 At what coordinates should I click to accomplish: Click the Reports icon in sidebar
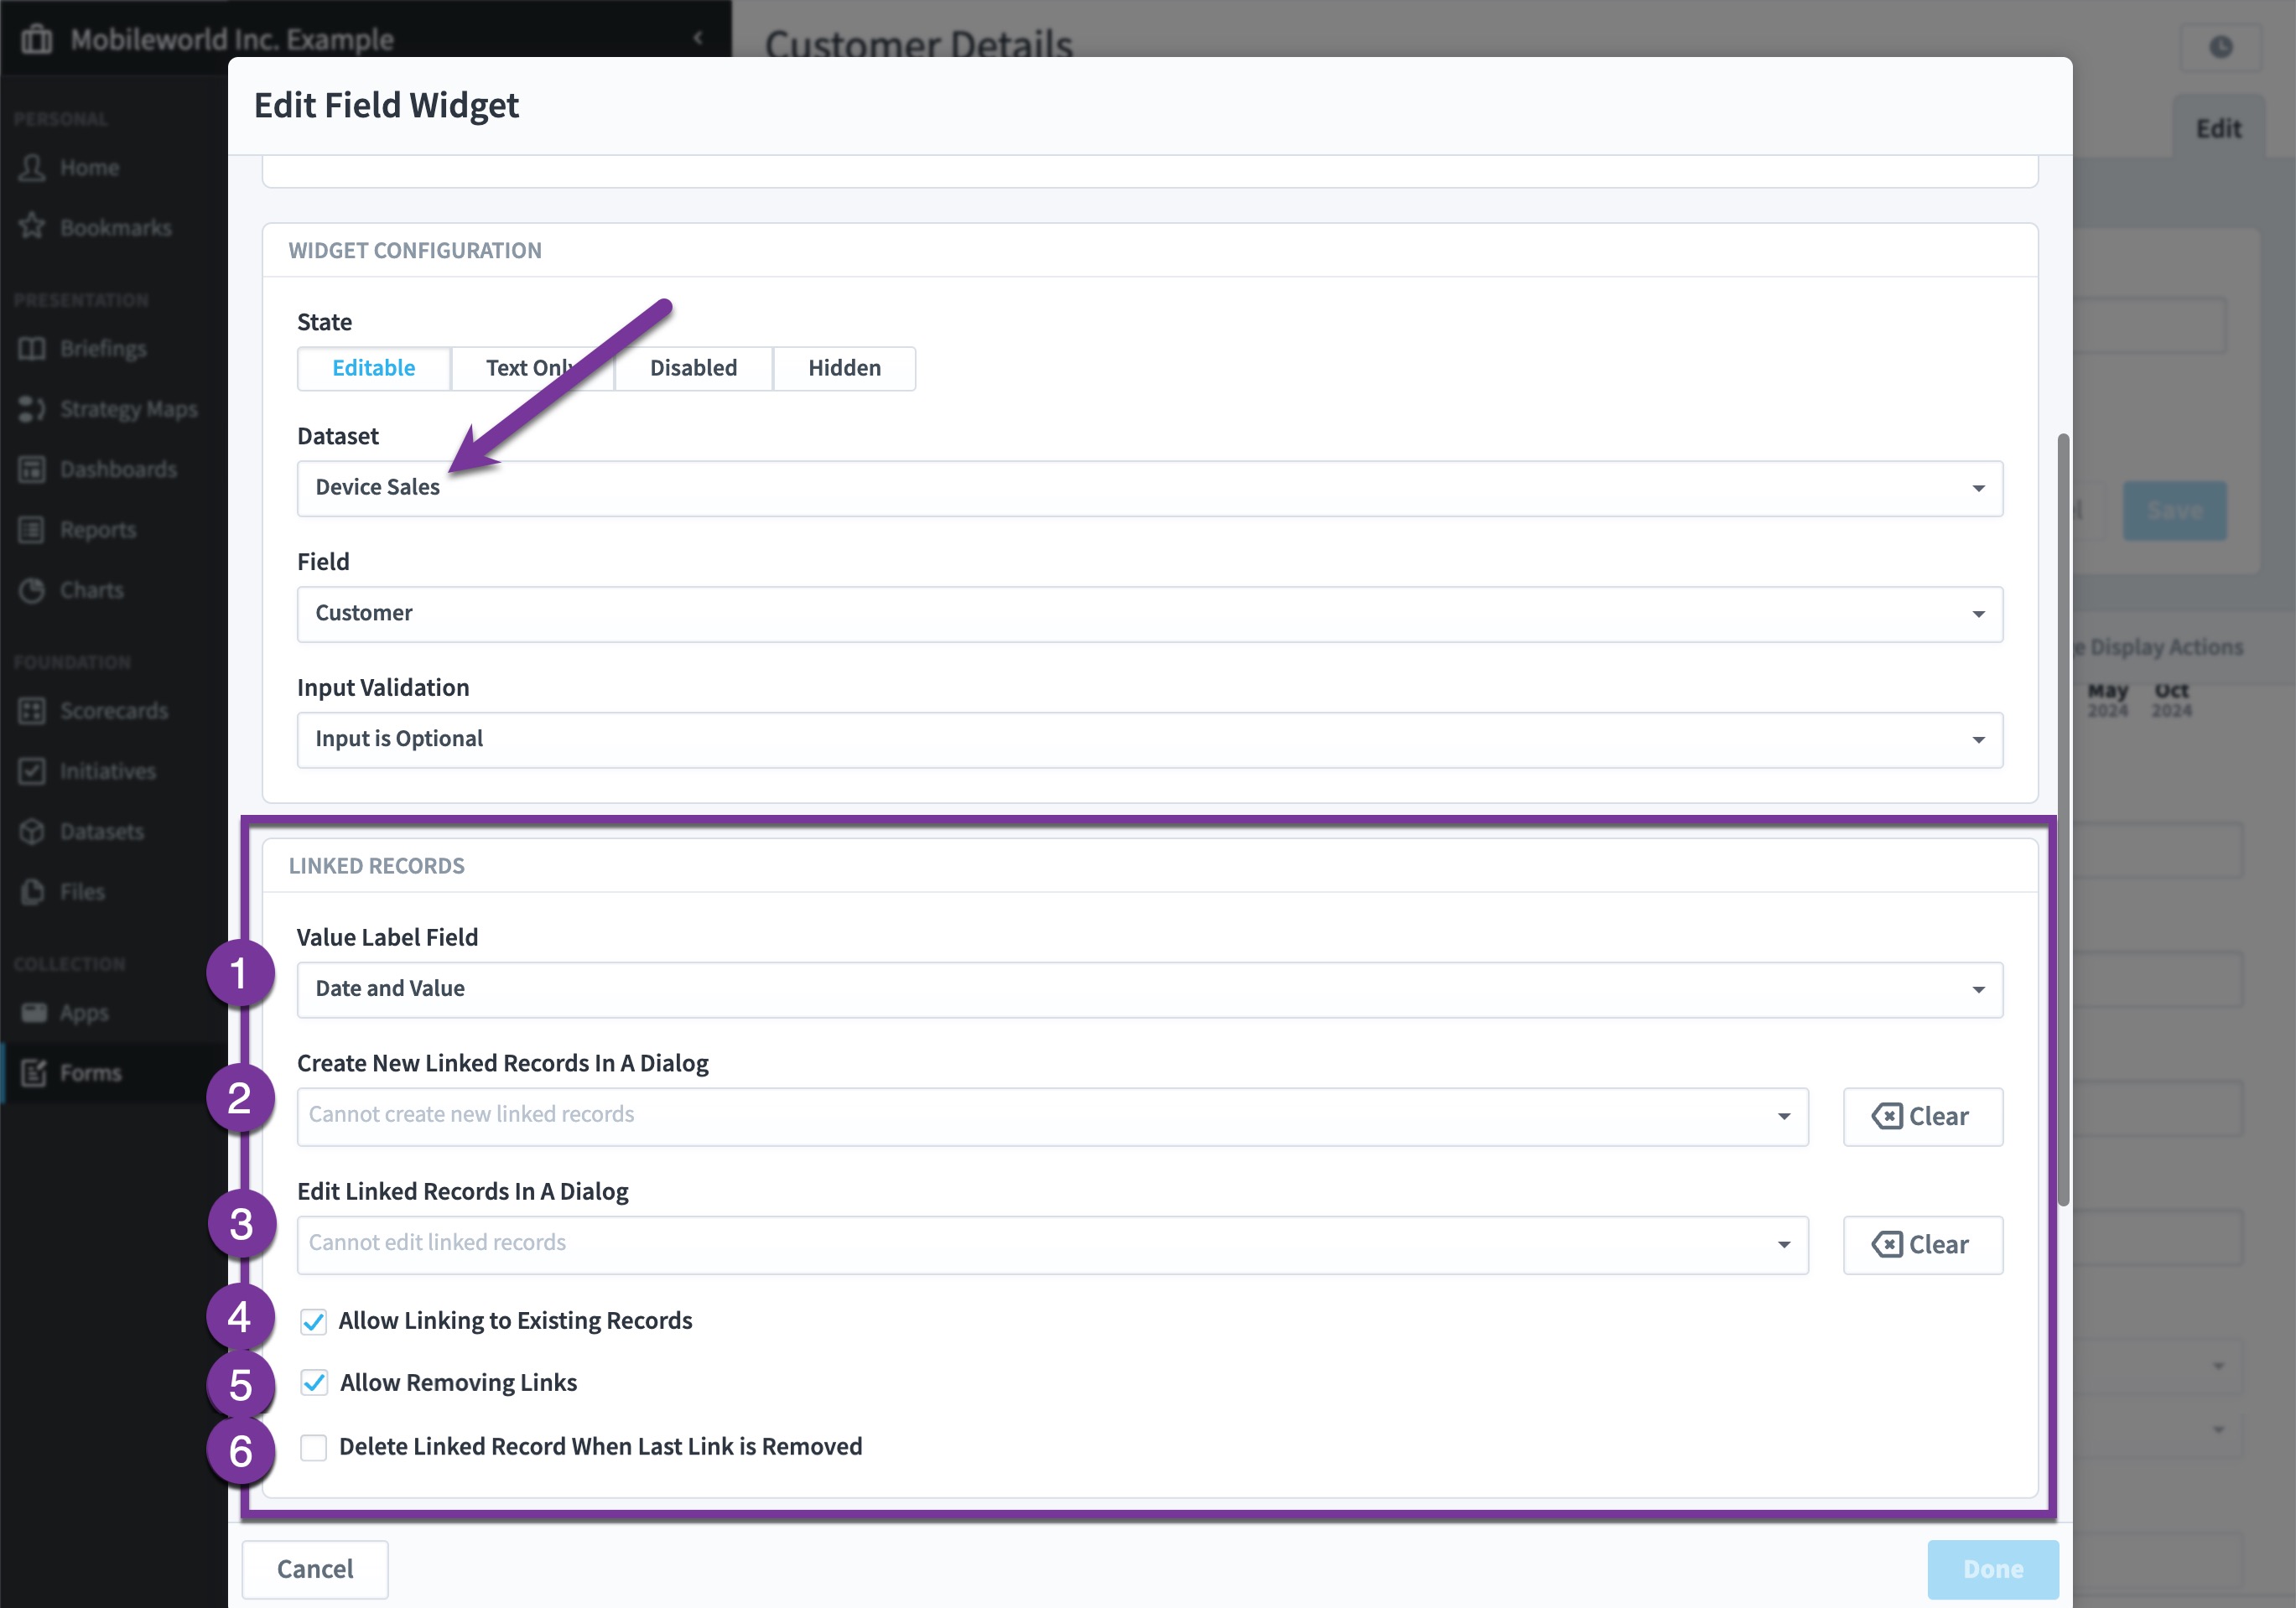click(32, 529)
